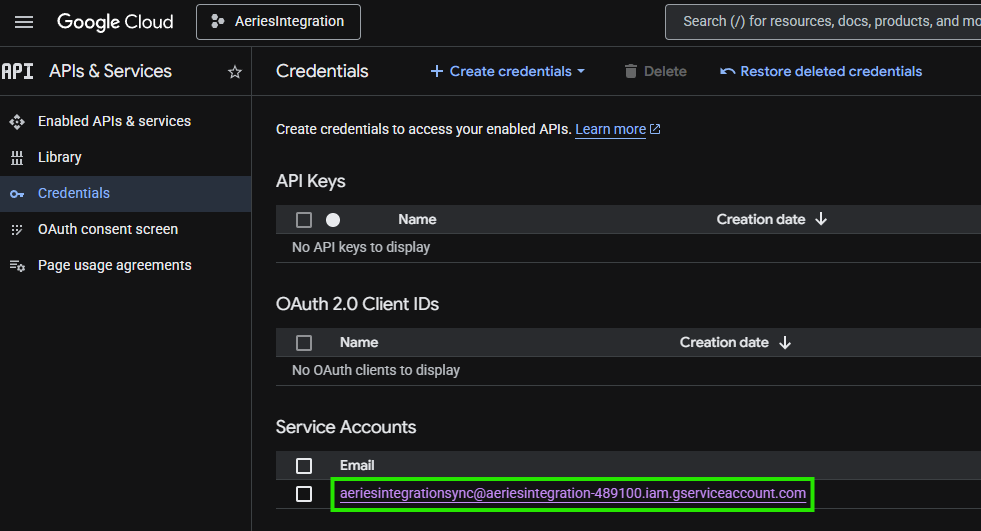Click the OAuth consent screen icon

tap(17, 230)
